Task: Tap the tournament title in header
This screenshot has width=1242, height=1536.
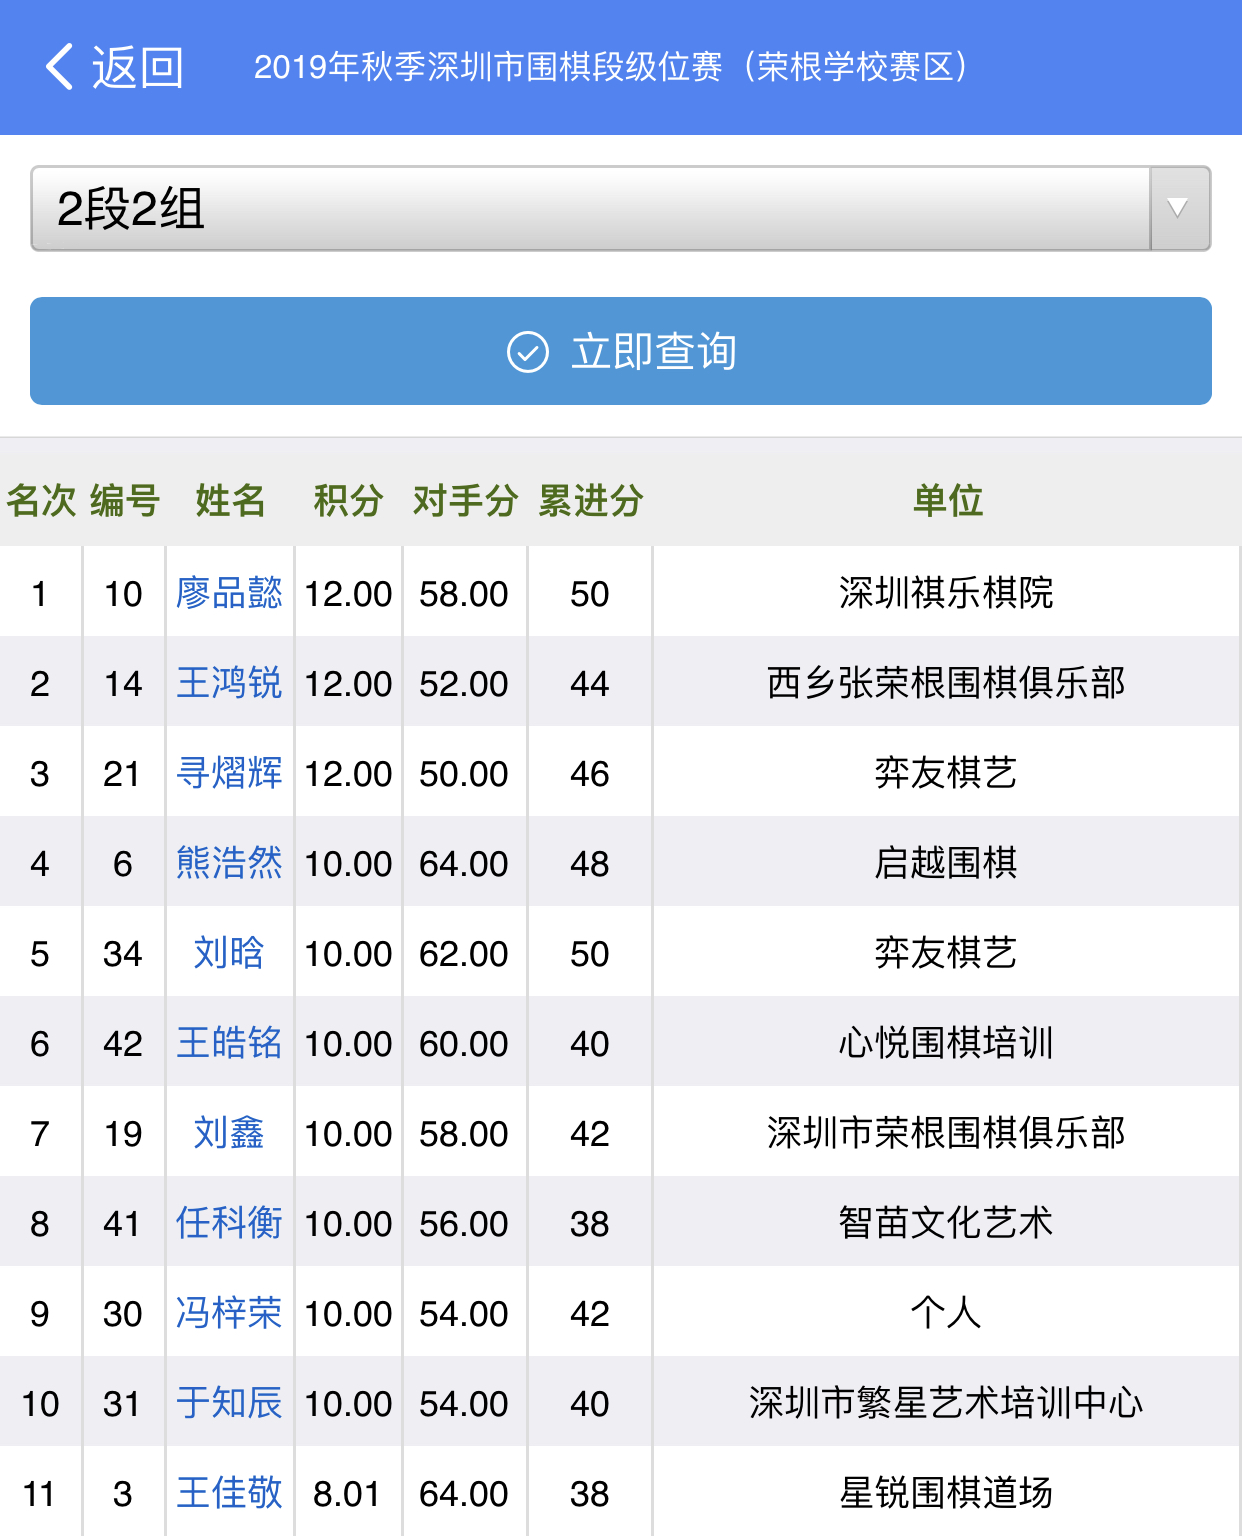Action: tap(611, 67)
